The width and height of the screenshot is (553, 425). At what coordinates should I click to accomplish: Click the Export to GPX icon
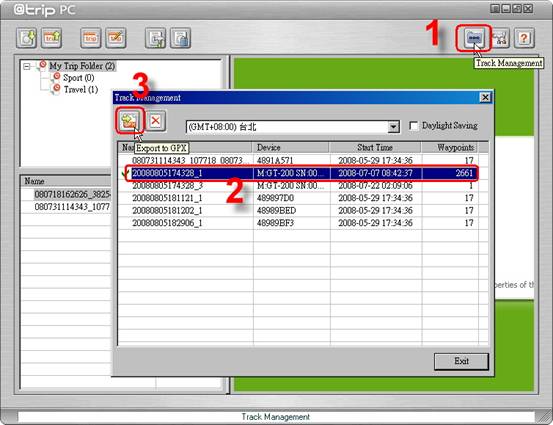[129, 121]
